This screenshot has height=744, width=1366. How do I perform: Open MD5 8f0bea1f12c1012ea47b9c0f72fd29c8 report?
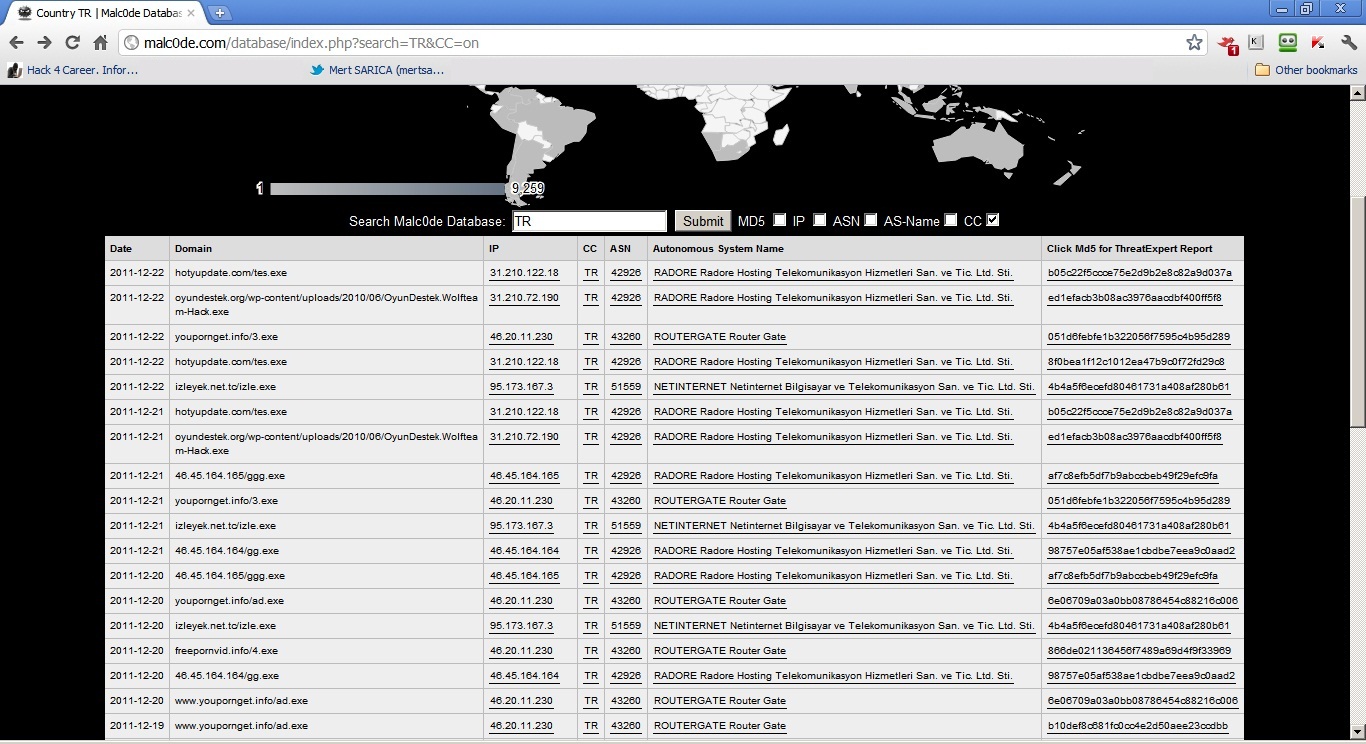pos(1136,361)
